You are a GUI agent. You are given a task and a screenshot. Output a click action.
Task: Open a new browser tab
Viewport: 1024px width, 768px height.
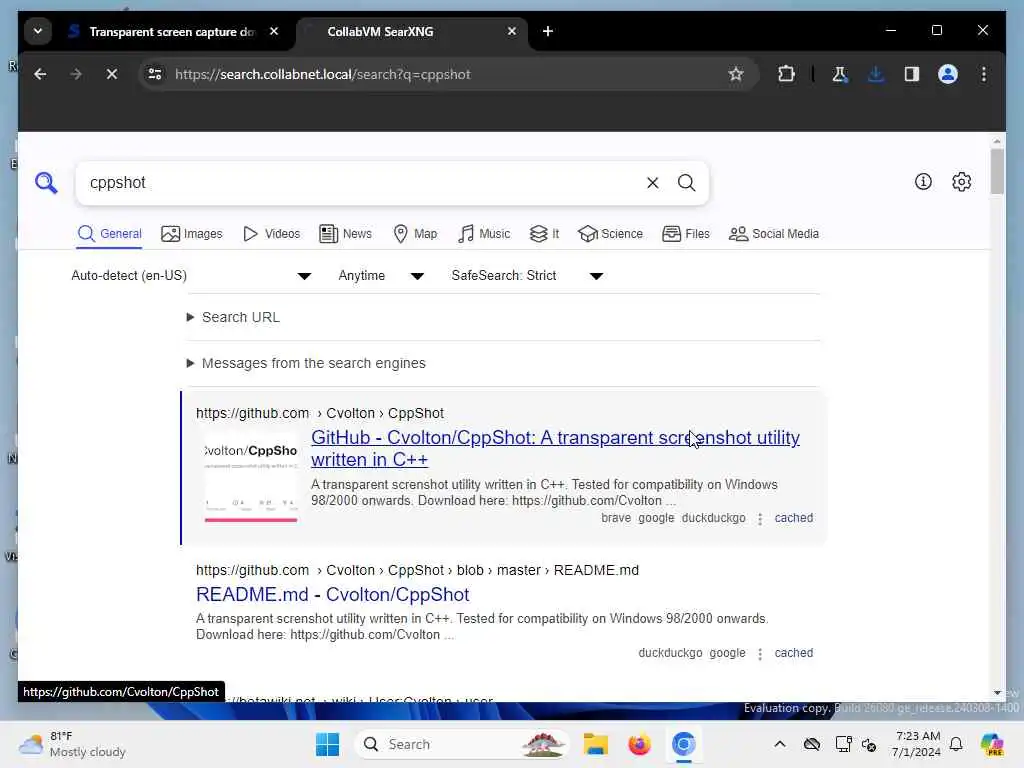click(548, 31)
